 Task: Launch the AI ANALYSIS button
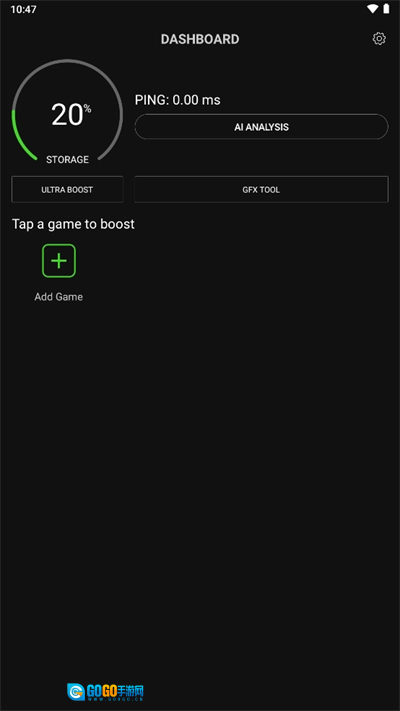click(261, 127)
